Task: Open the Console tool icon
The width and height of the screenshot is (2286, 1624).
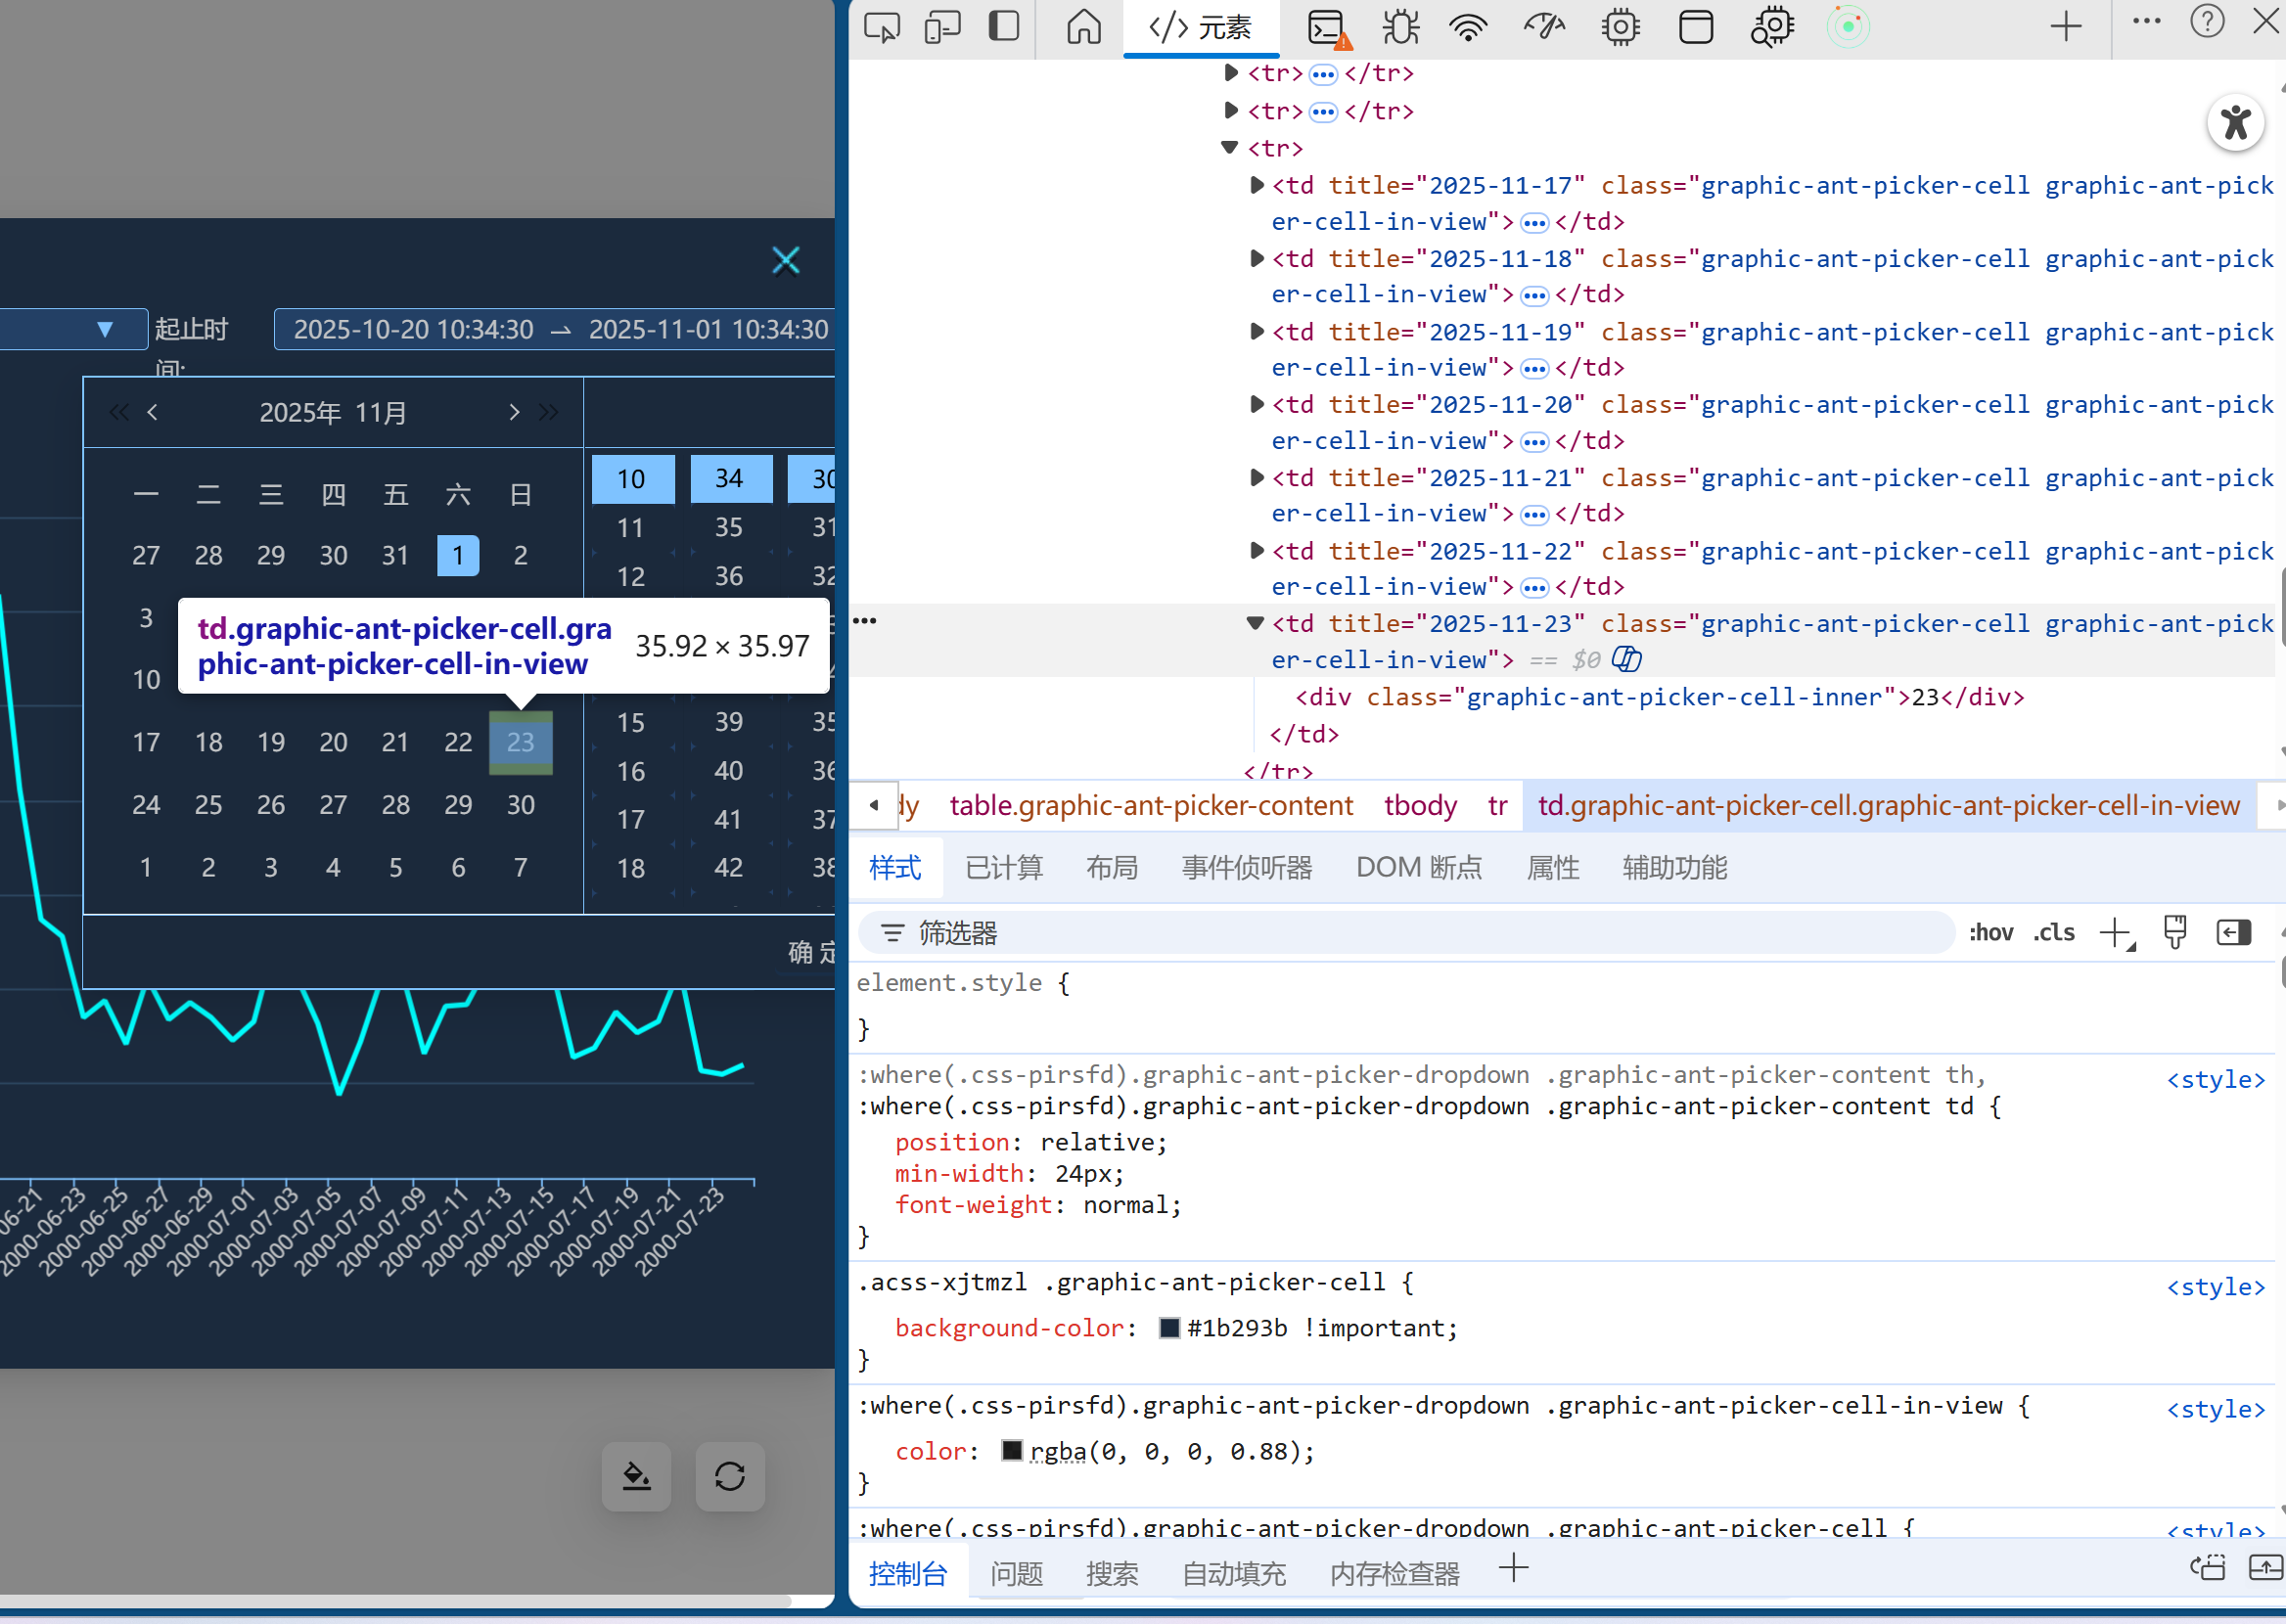Action: pyautogui.click(x=1327, y=27)
